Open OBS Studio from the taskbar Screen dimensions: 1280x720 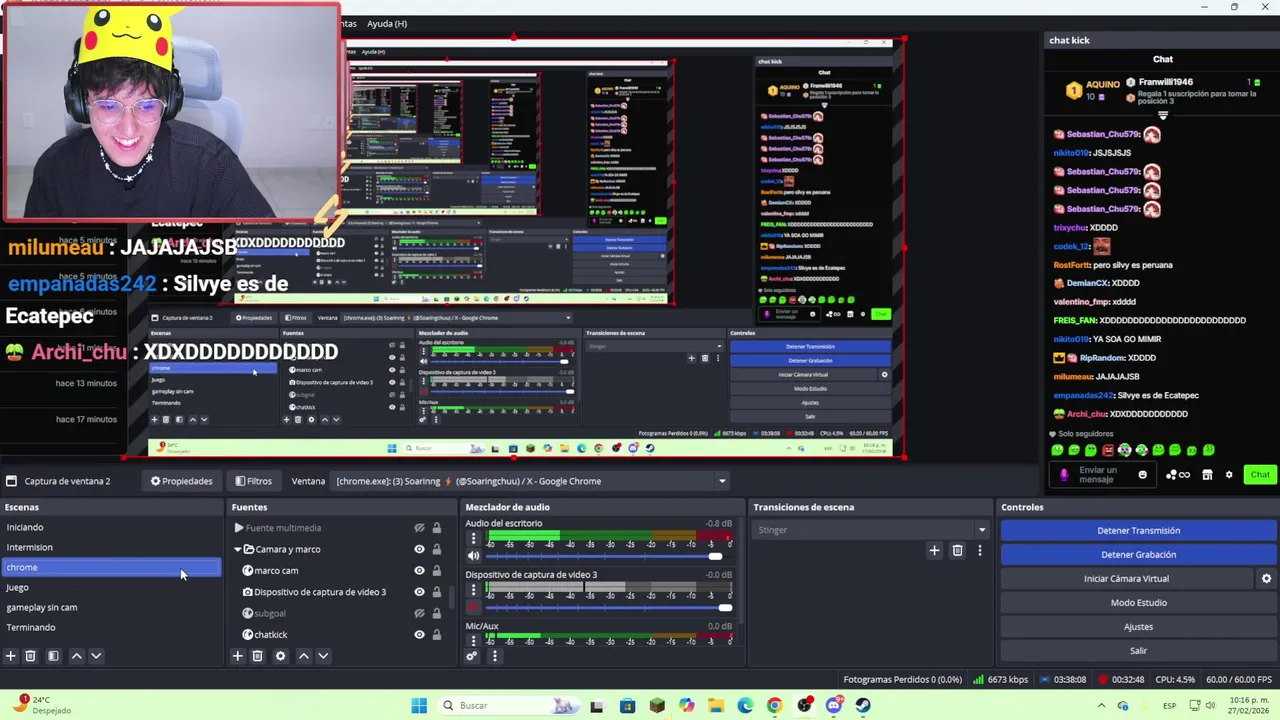[x=804, y=706]
